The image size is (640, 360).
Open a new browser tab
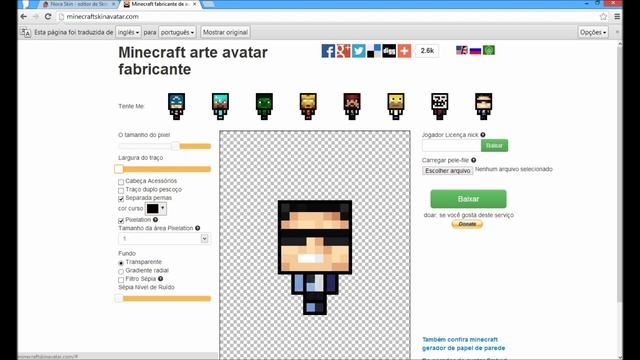[x=208, y=4]
